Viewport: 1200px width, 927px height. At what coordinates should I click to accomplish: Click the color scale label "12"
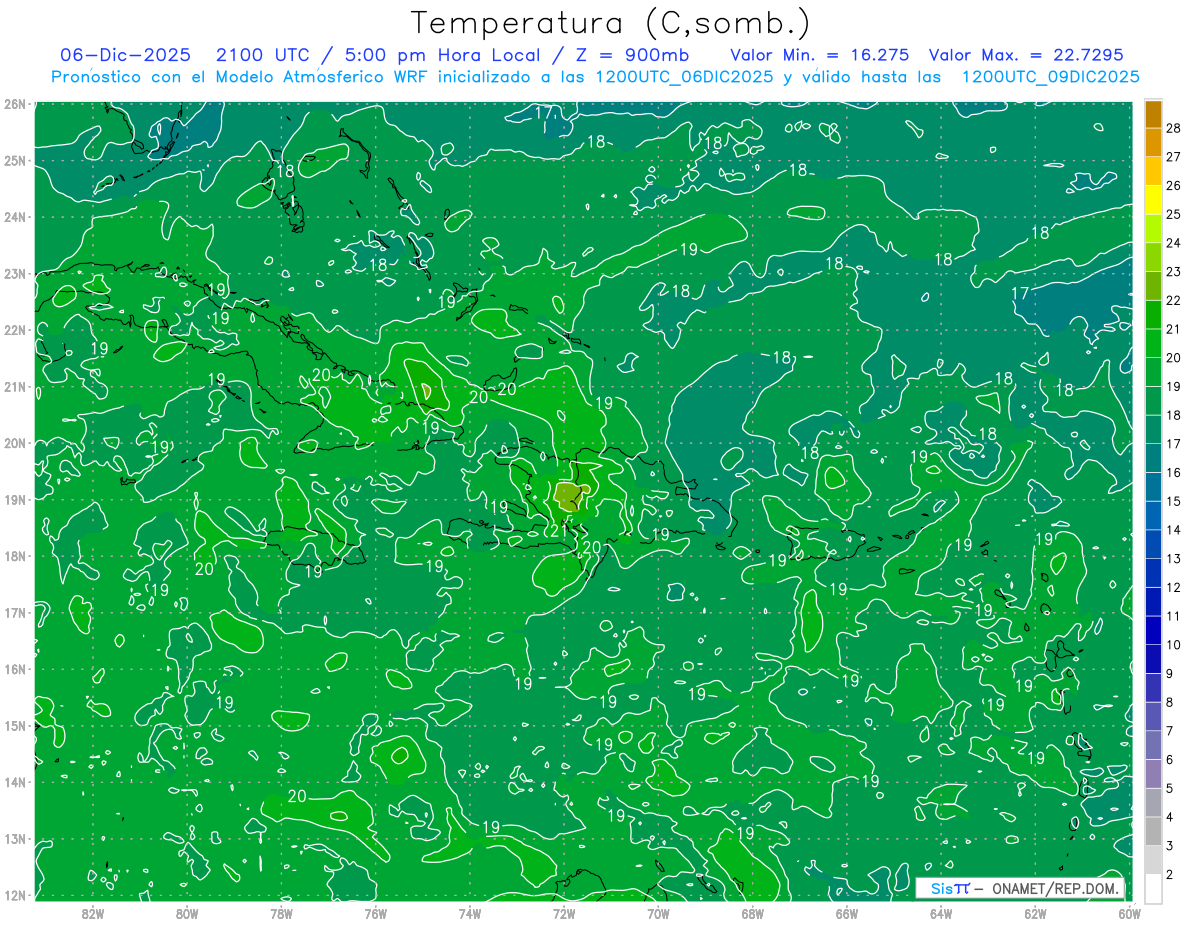[1174, 587]
